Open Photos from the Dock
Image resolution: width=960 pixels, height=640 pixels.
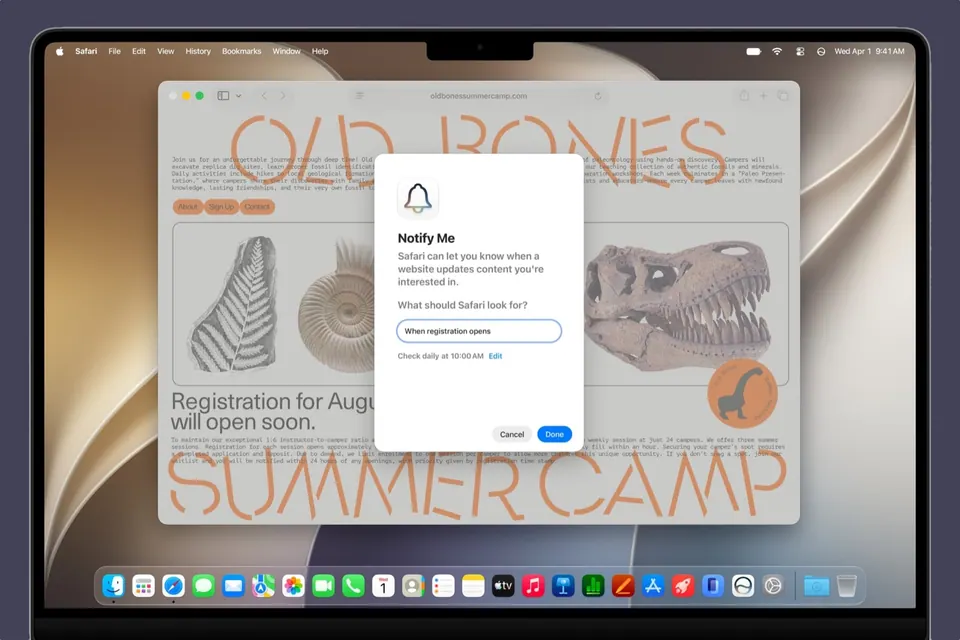pos(293,586)
